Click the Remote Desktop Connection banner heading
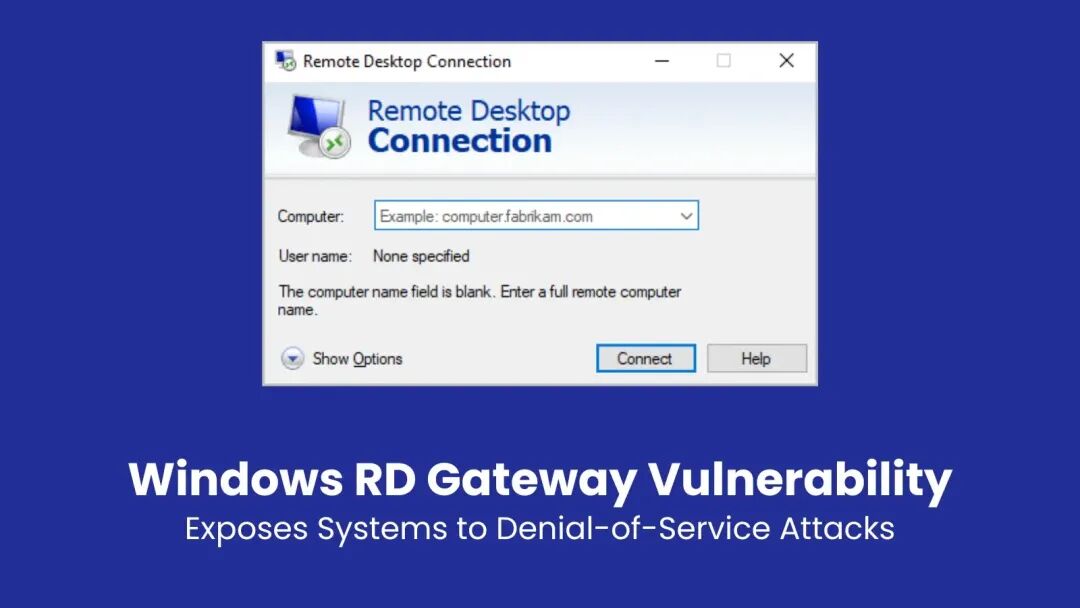The width and height of the screenshot is (1080, 608). coord(468,126)
